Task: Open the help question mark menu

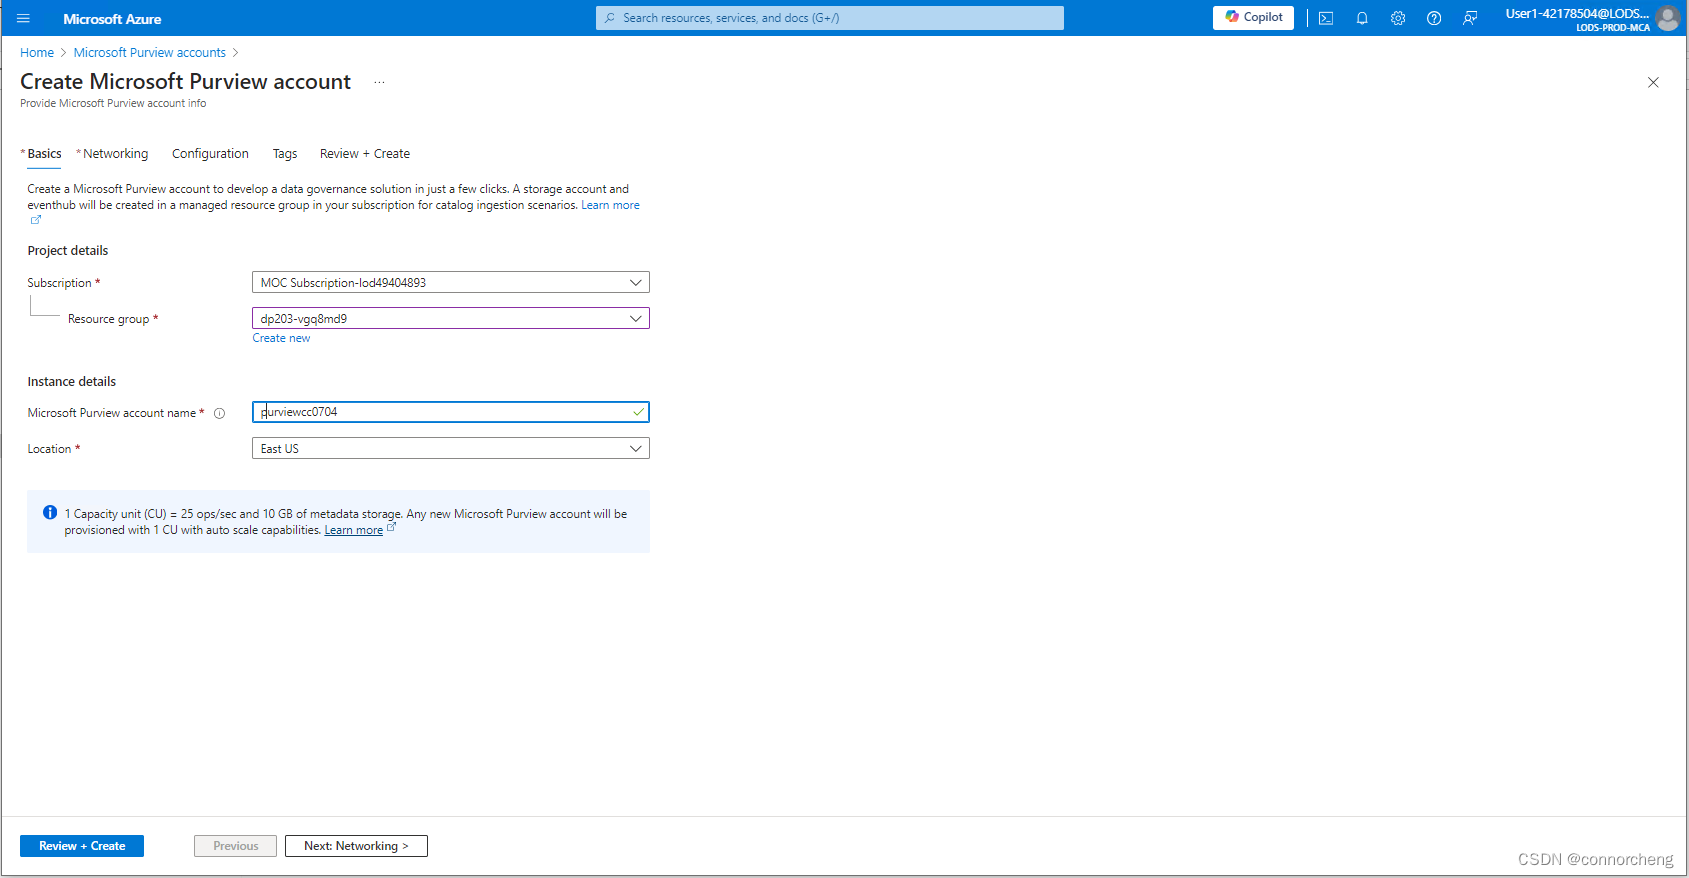Action: 1434,18
